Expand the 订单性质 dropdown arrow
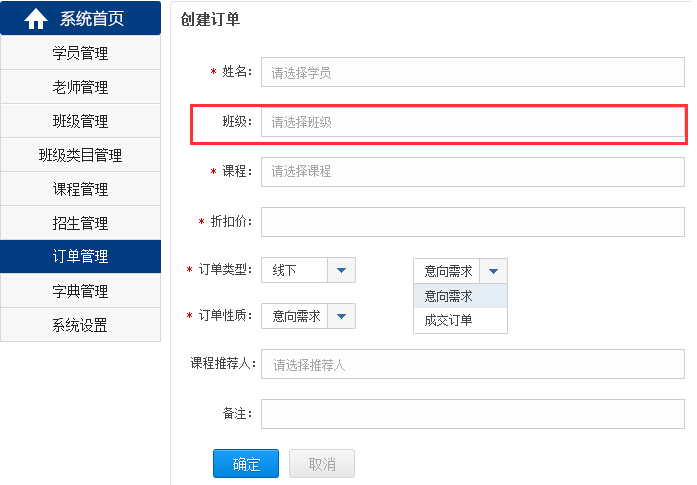697x485 pixels. click(x=342, y=316)
